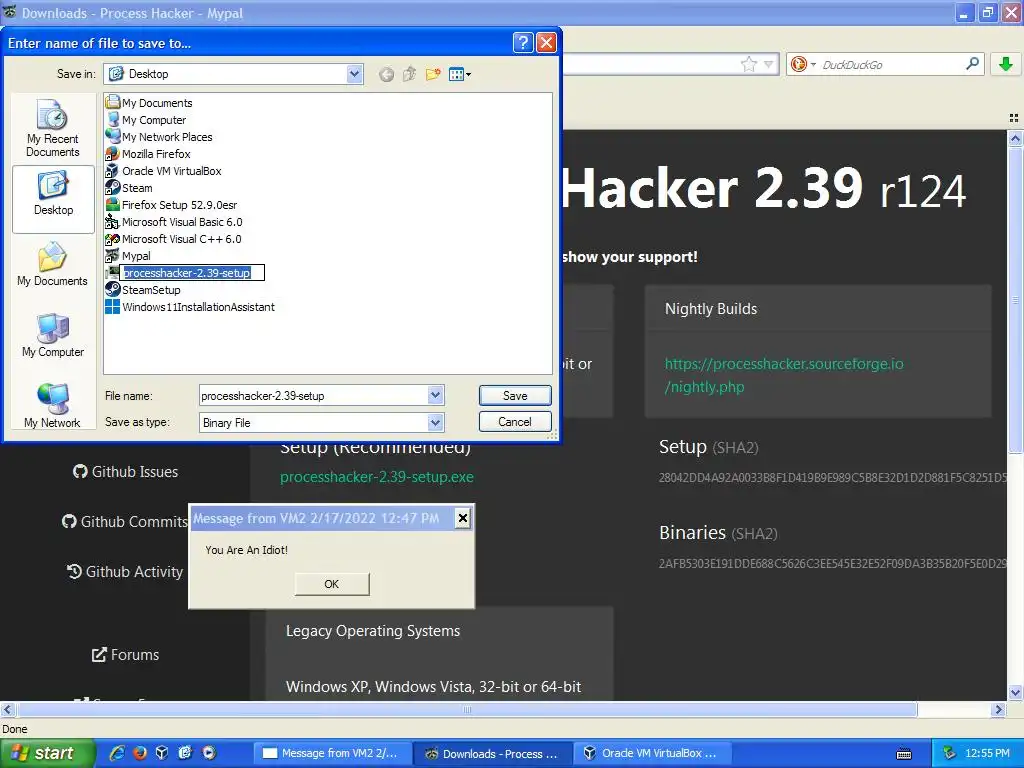The image size is (1024, 768).
Task: Open the downloads green arrow button
Action: coord(1006,64)
